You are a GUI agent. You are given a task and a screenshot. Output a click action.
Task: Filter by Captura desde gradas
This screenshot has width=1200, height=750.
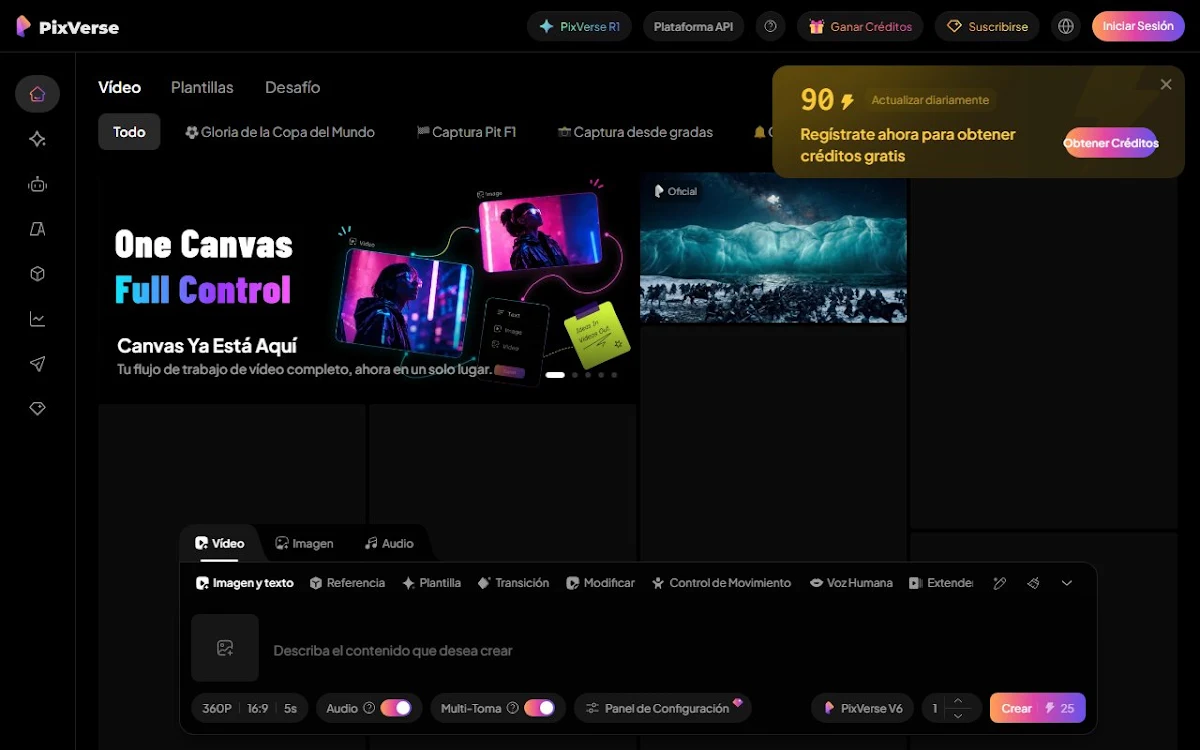pyautogui.click(x=635, y=132)
